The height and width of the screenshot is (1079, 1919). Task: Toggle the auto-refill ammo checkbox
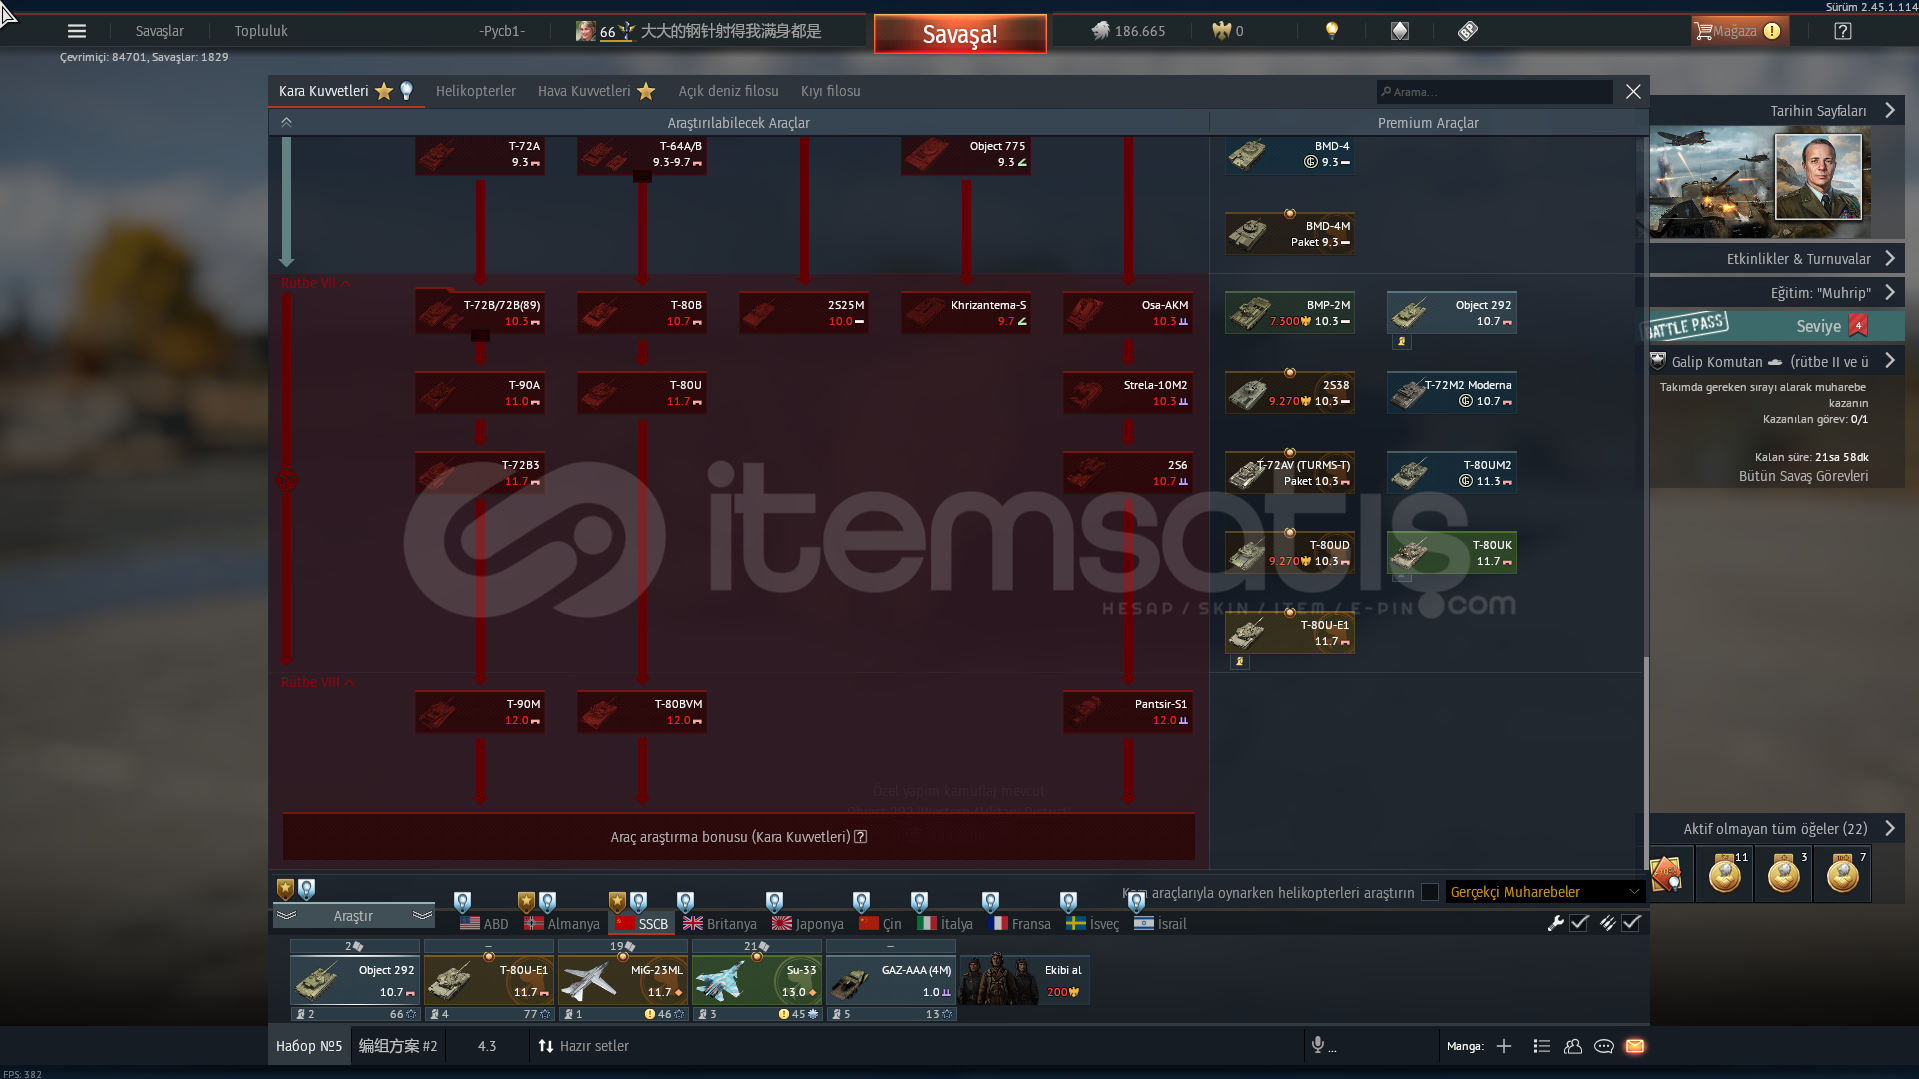coord(1631,923)
